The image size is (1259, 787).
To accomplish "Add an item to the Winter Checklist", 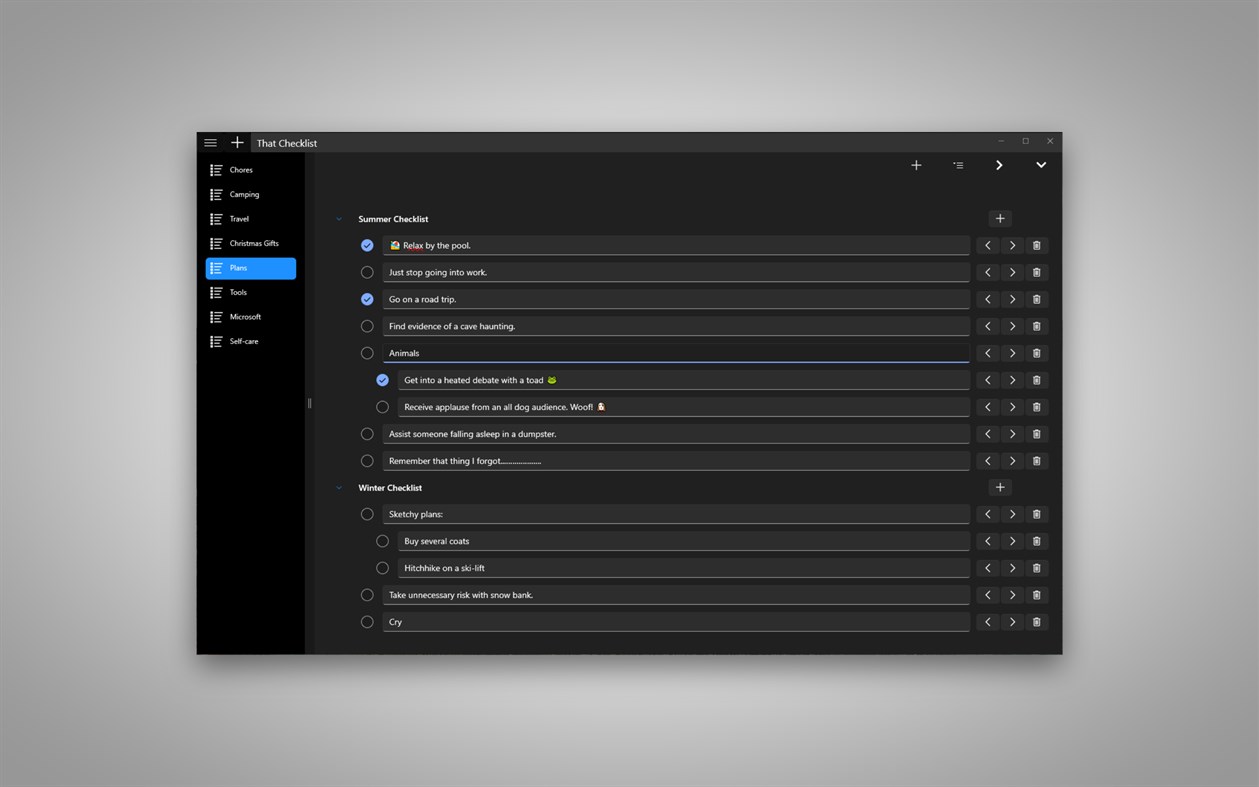I will (999, 487).
